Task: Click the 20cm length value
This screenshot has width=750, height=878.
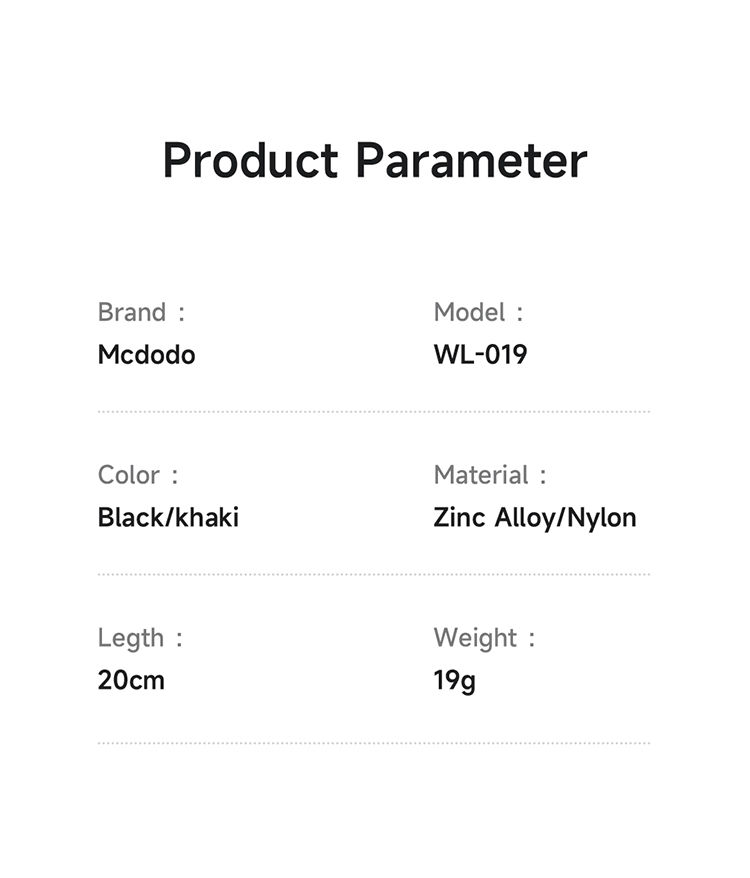Action: coord(131,681)
